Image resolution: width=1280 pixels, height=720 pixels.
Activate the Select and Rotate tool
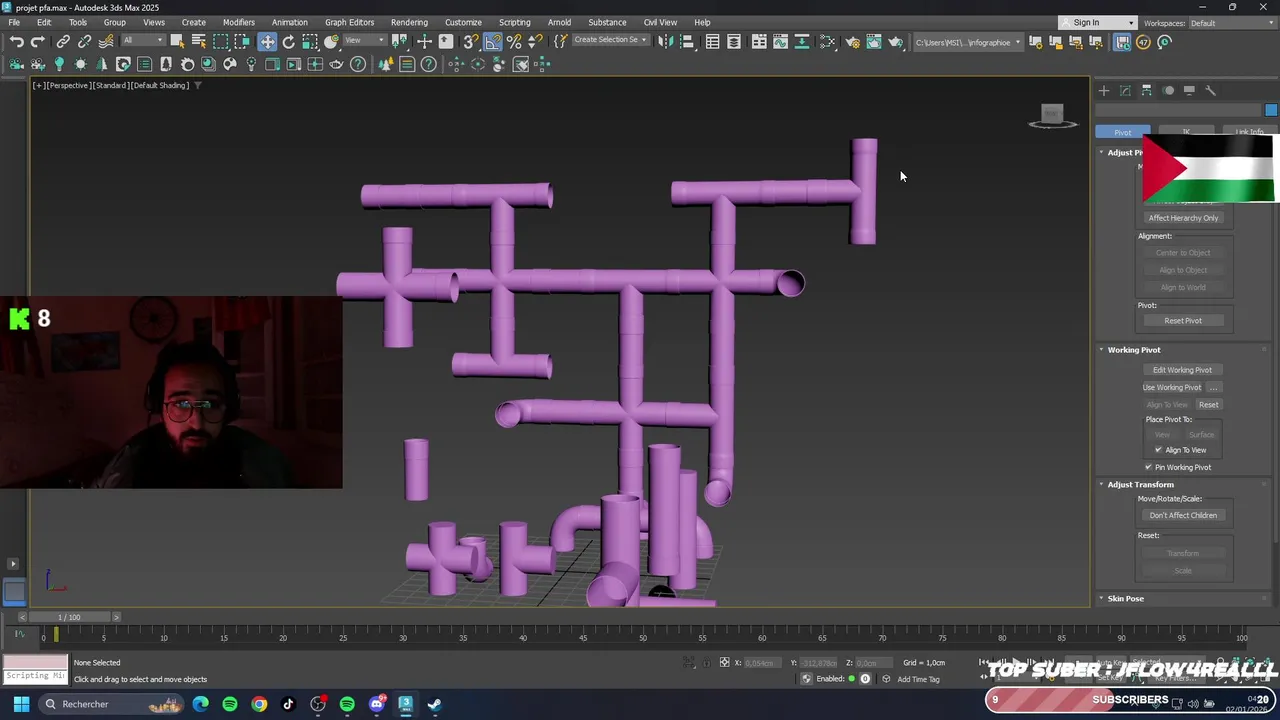(289, 42)
